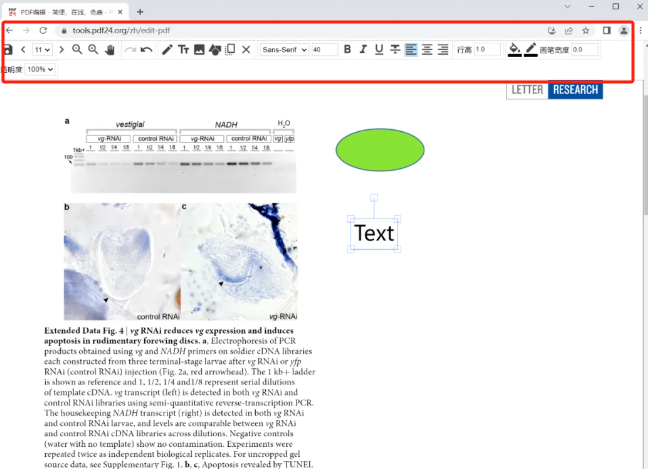
Task: Select the 'Text' text box
Action: (374, 233)
